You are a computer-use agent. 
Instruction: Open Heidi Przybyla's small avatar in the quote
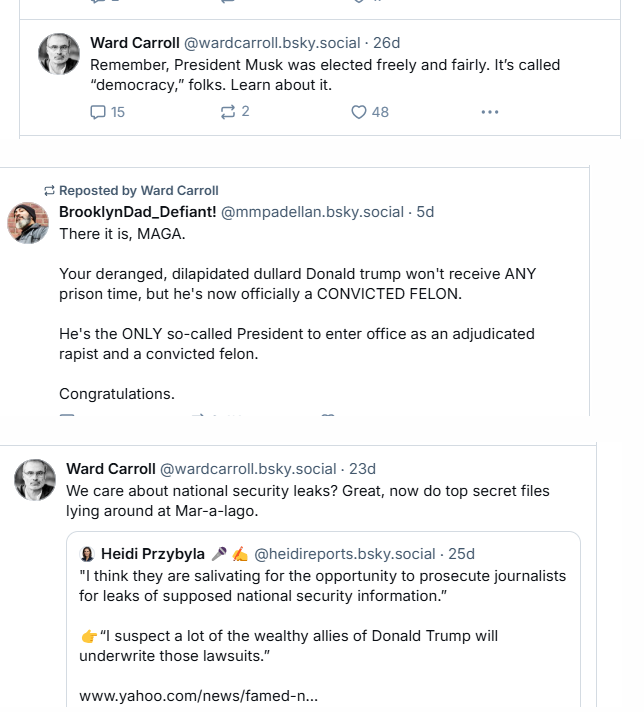[87, 554]
